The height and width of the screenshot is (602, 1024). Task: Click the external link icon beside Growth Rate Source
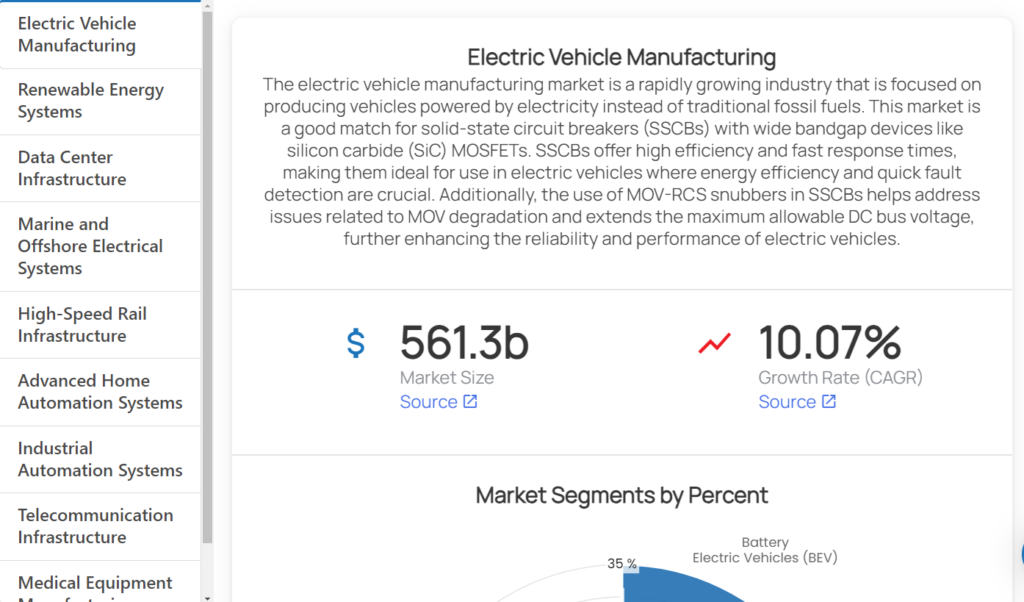pos(829,402)
